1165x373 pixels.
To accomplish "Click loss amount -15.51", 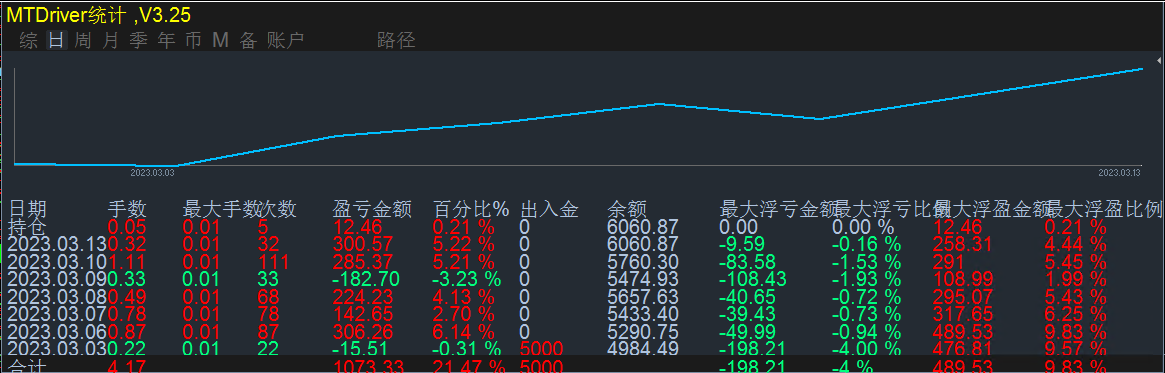I will click(x=360, y=348).
